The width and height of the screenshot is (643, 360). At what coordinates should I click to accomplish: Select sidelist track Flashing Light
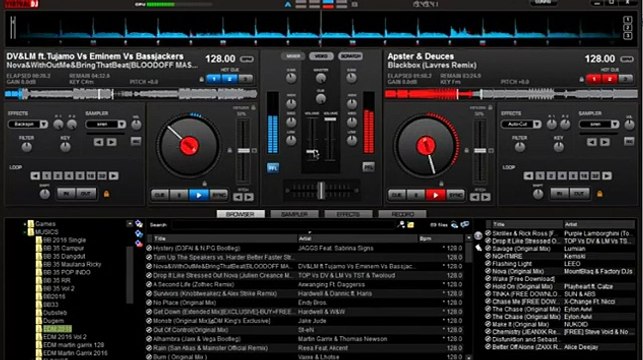pos(560,264)
